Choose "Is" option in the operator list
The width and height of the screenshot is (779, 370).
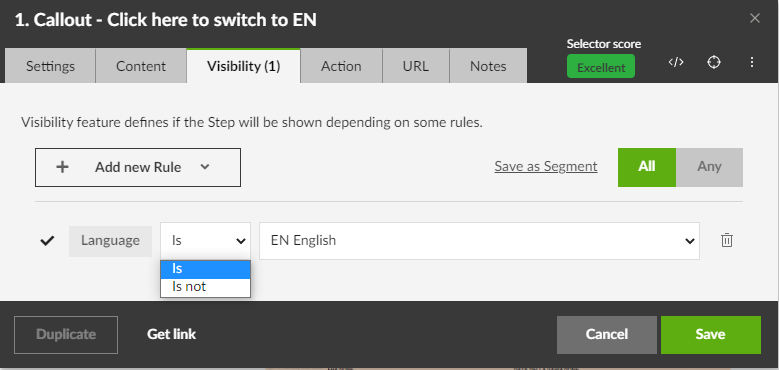point(205,269)
